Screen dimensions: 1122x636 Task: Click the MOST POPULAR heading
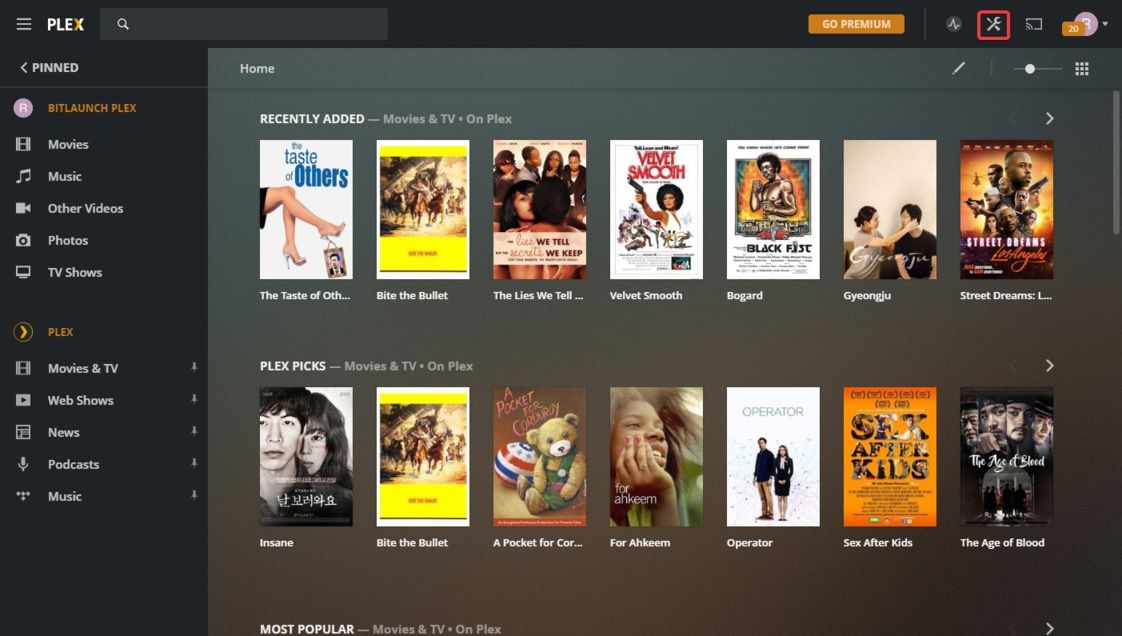[307, 629]
